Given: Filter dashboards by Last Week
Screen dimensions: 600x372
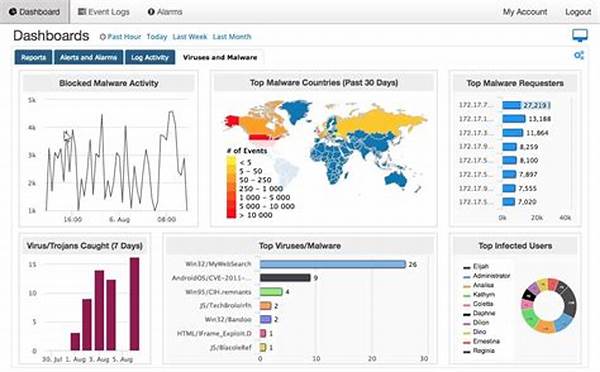Looking at the screenshot, I should pos(190,37).
